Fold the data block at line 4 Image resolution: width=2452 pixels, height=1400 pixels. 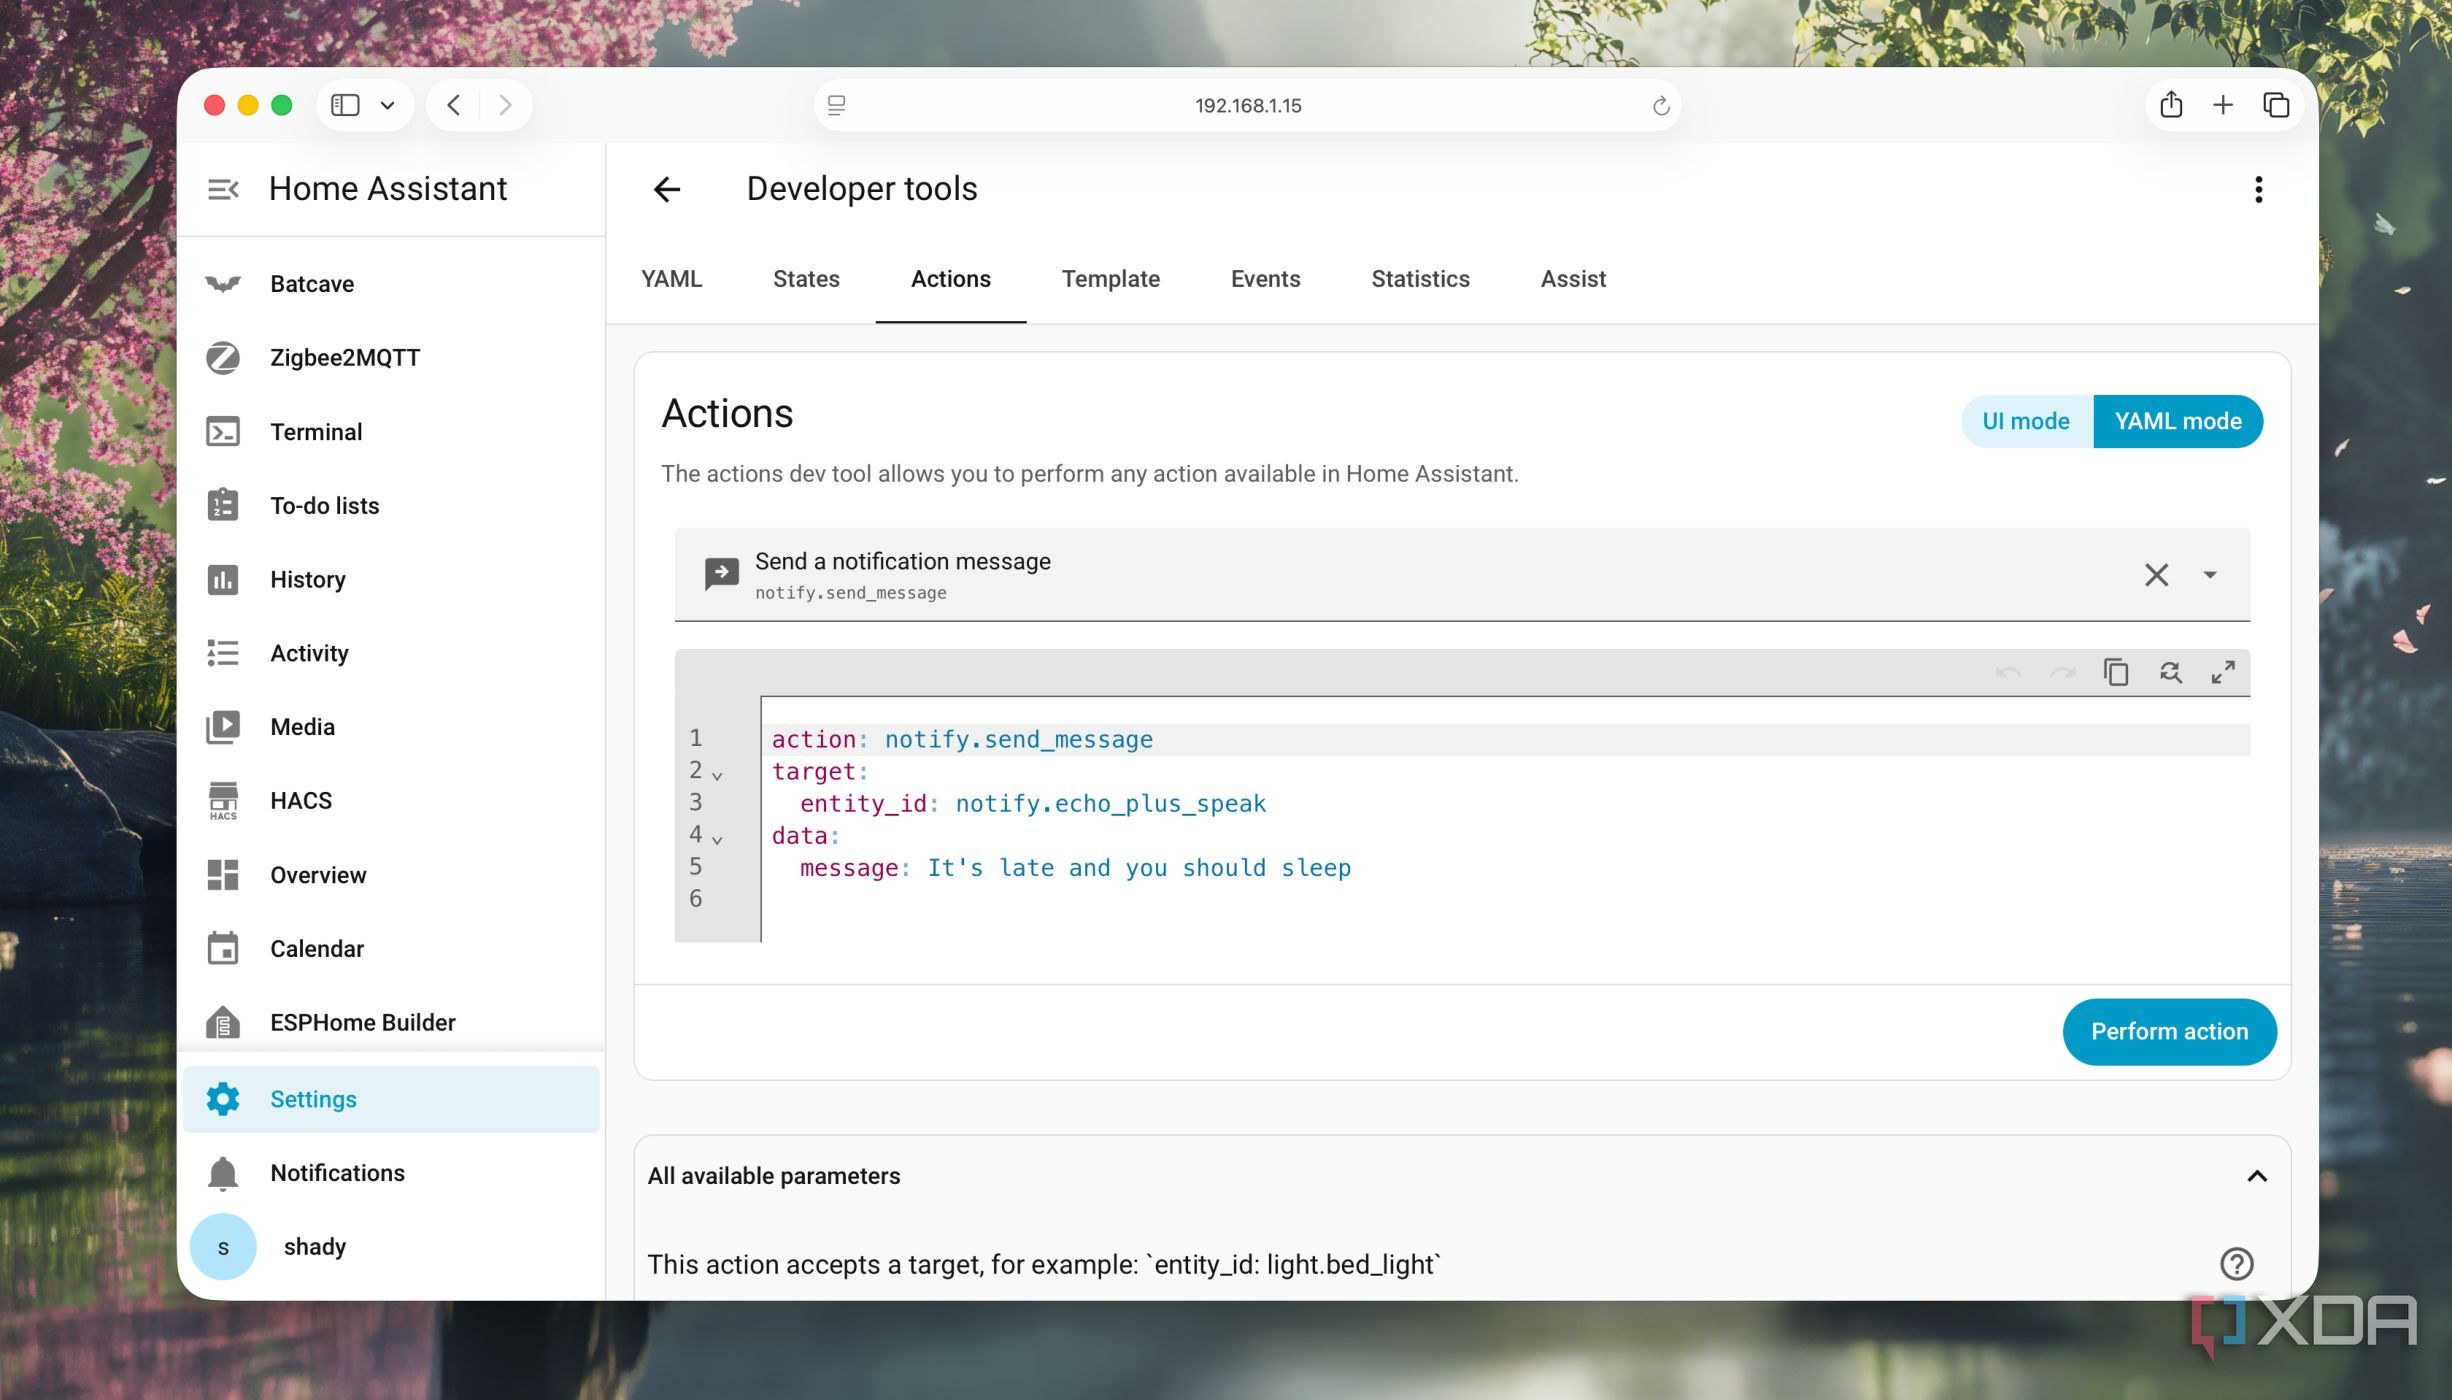pyautogui.click(x=717, y=839)
